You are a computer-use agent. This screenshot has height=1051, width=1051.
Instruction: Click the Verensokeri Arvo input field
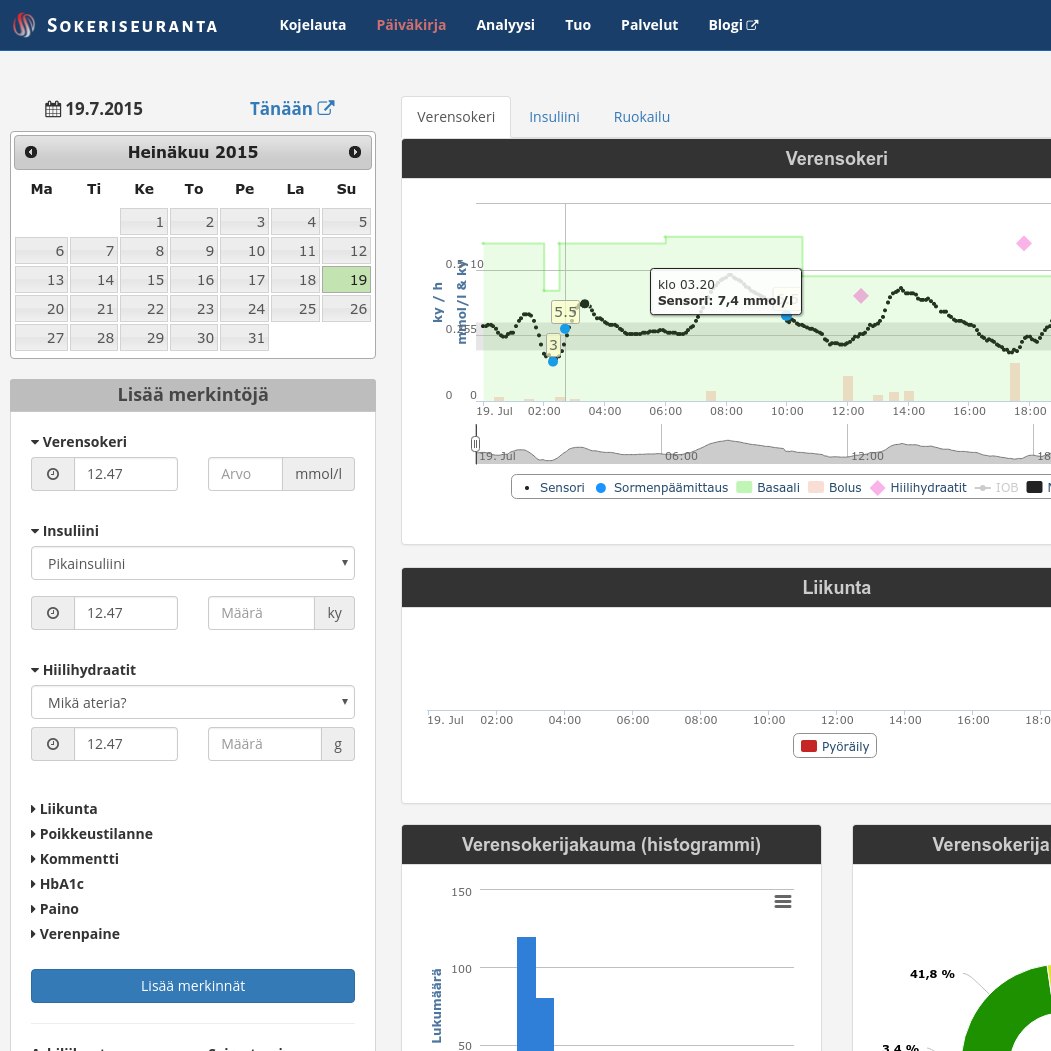point(246,474)
